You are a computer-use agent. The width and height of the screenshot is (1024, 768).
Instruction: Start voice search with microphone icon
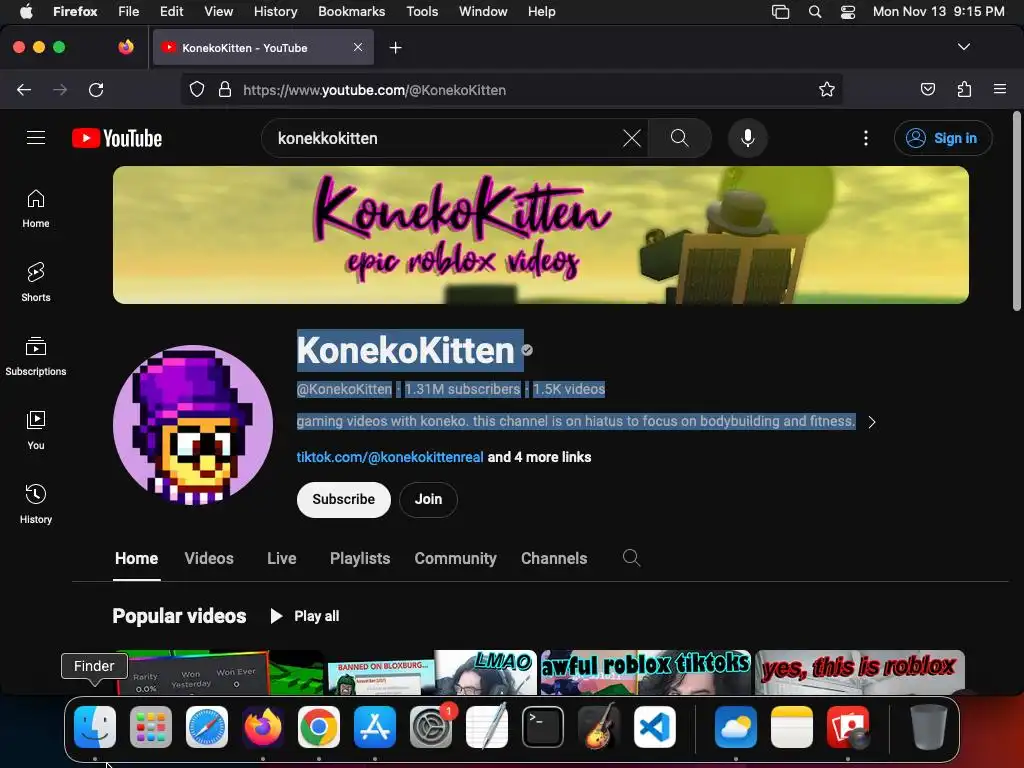pos(748,138)
